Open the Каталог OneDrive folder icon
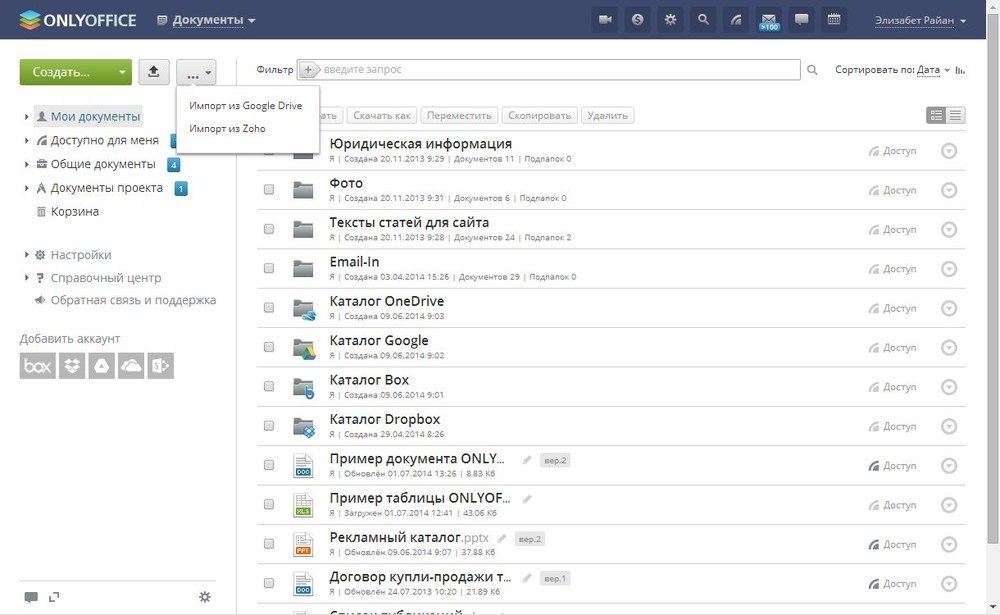 (x=304, y=309)
